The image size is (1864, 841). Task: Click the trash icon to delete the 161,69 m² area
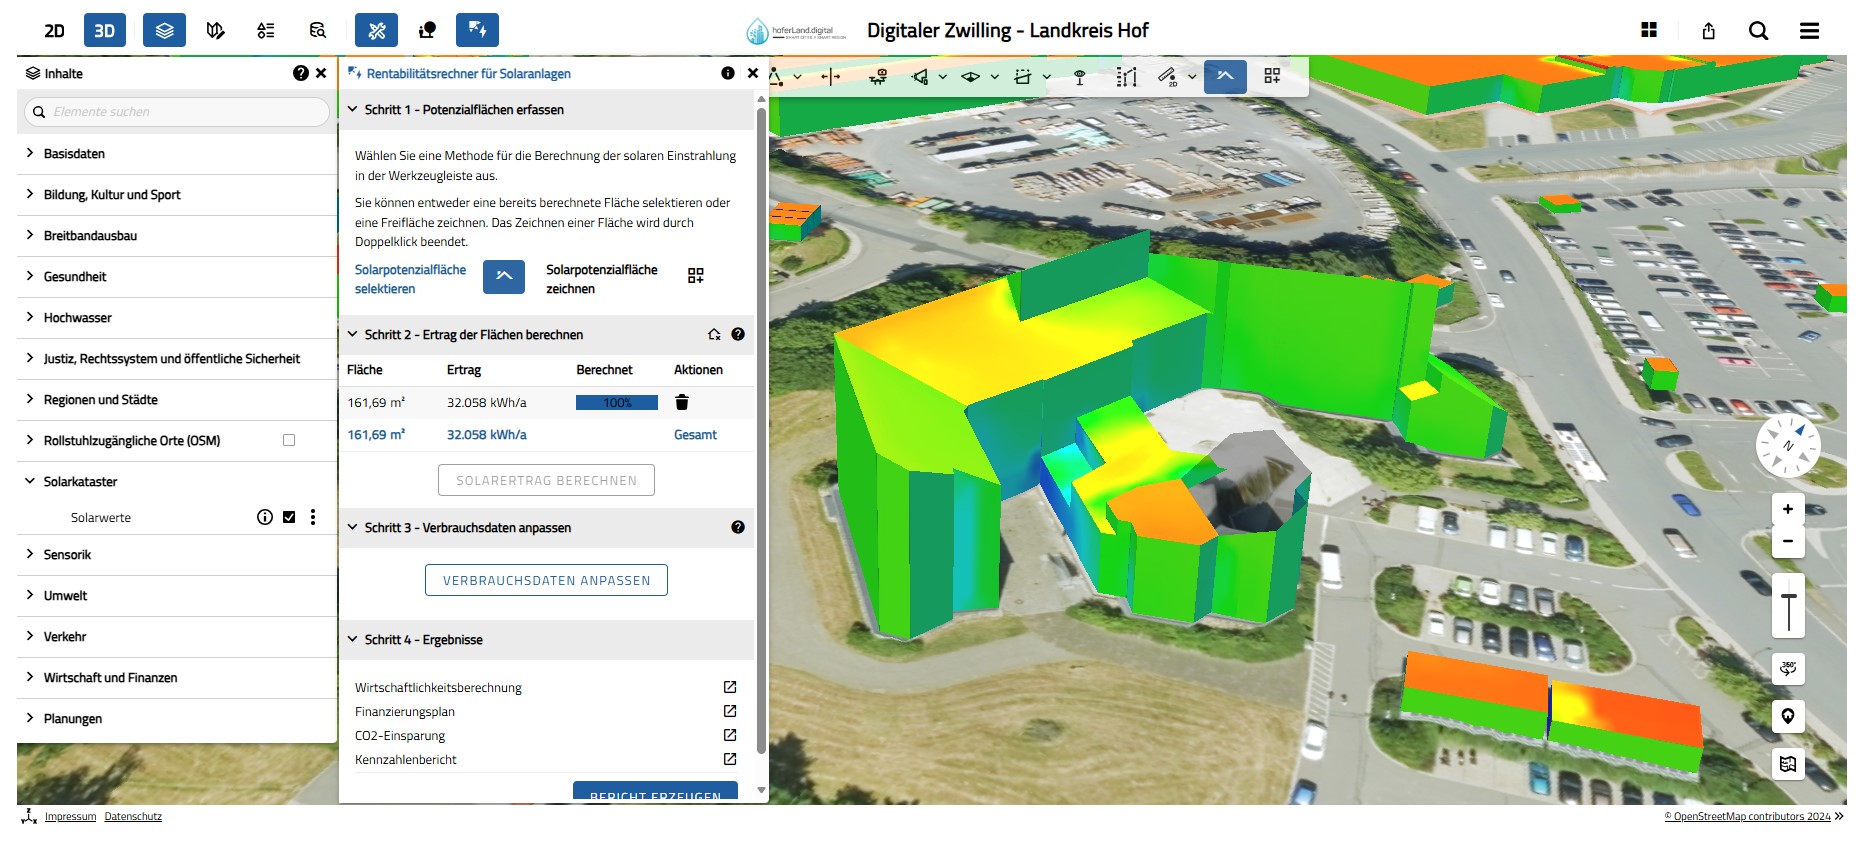pyautogui.click(x=682, y=402)
